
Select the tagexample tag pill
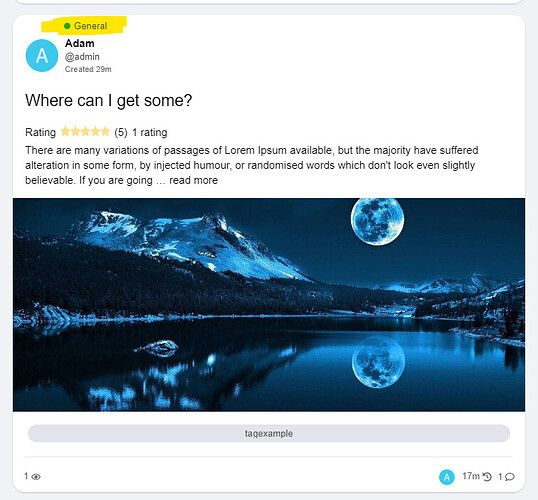[269, 433]
